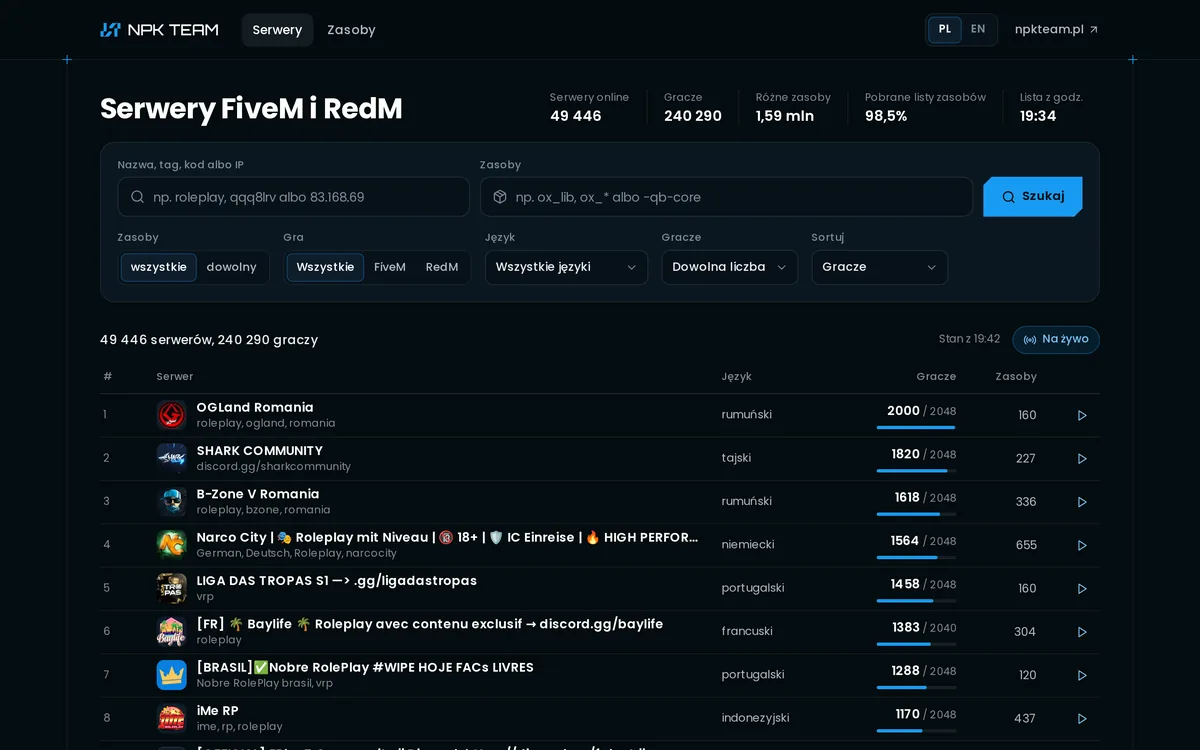Screen dimensions: 1200x750
Task: Switch to the Zasoby tab
Action: coord(351,30)
